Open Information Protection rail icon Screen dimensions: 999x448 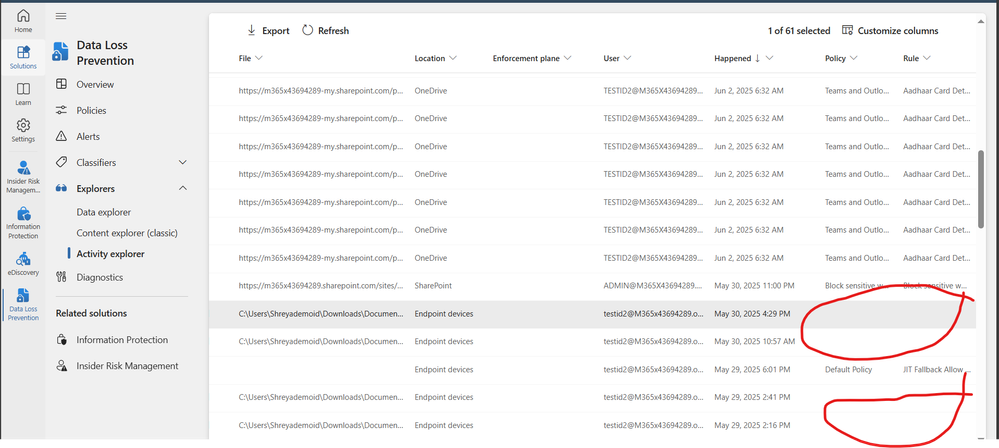[x=23, y=222]
